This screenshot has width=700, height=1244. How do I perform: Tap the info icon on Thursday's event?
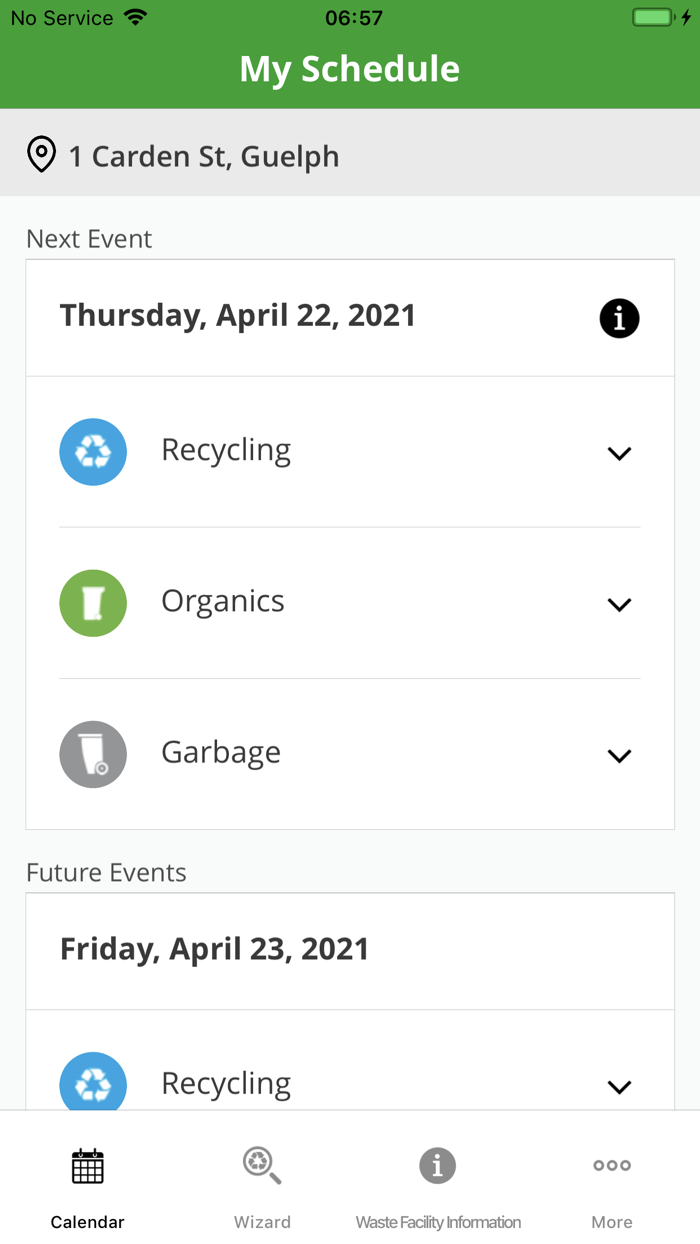pyautogui.click(x=619, y=318)
